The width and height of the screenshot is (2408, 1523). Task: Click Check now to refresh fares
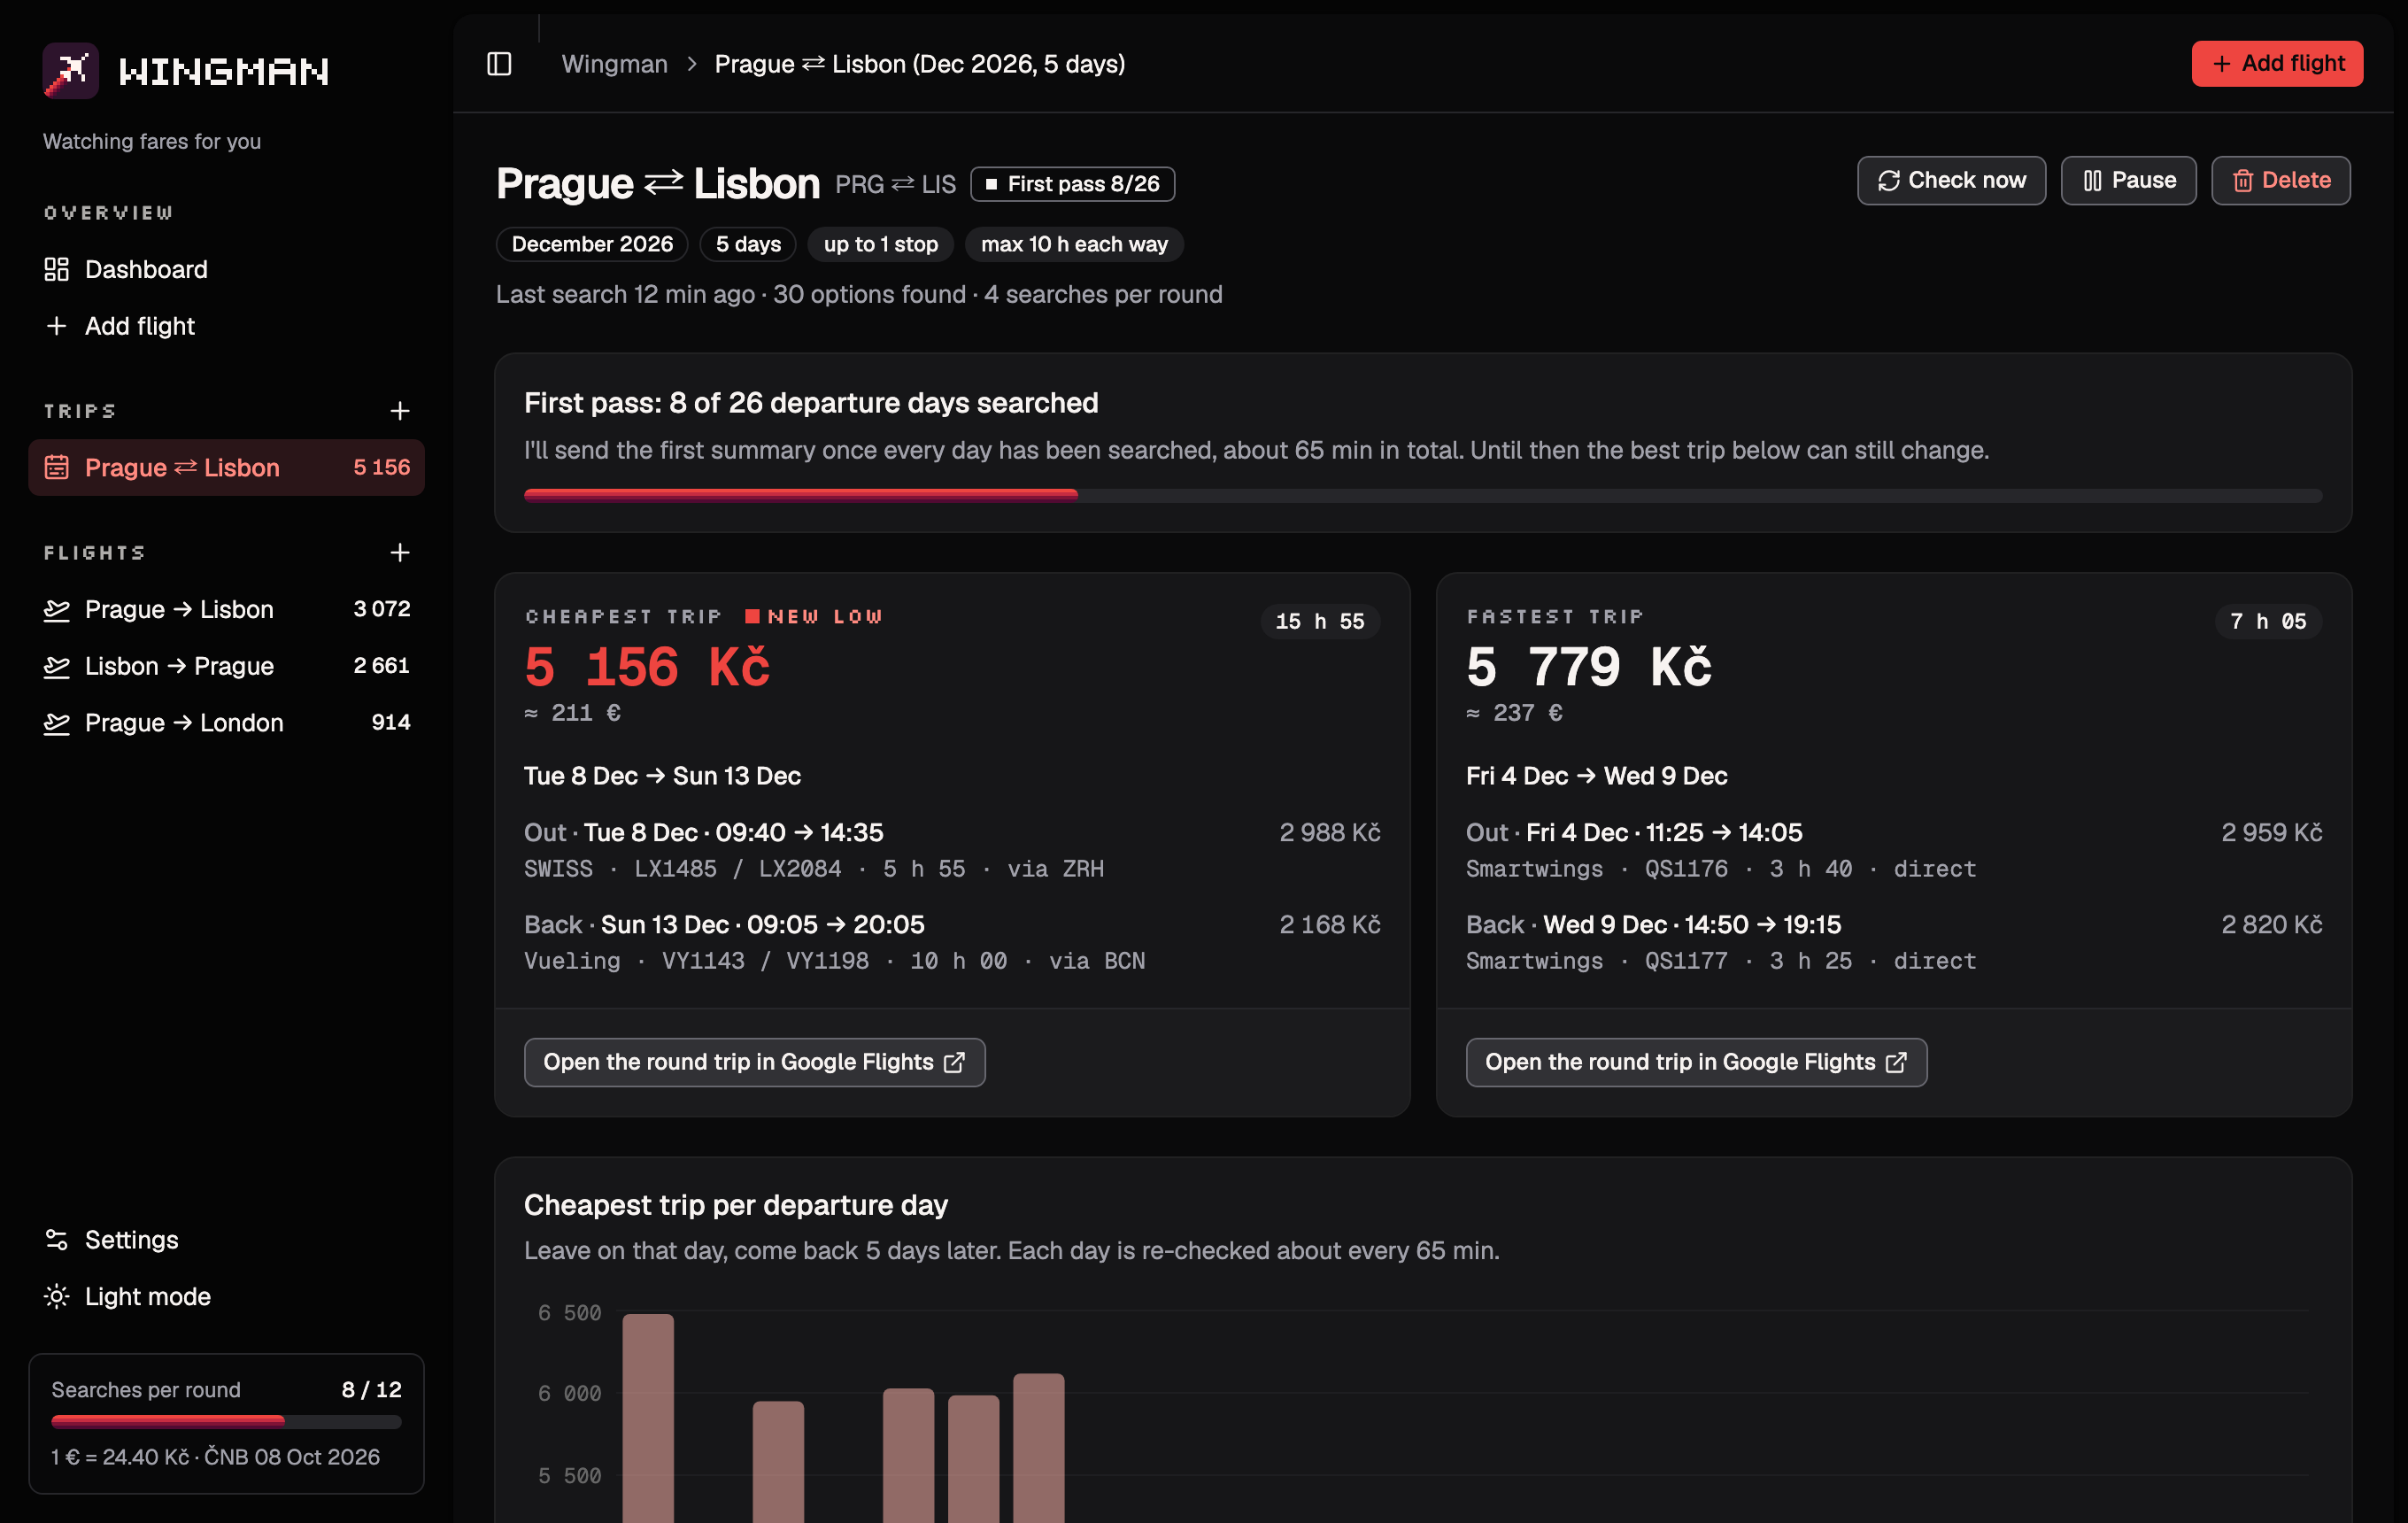[1951, 180]
